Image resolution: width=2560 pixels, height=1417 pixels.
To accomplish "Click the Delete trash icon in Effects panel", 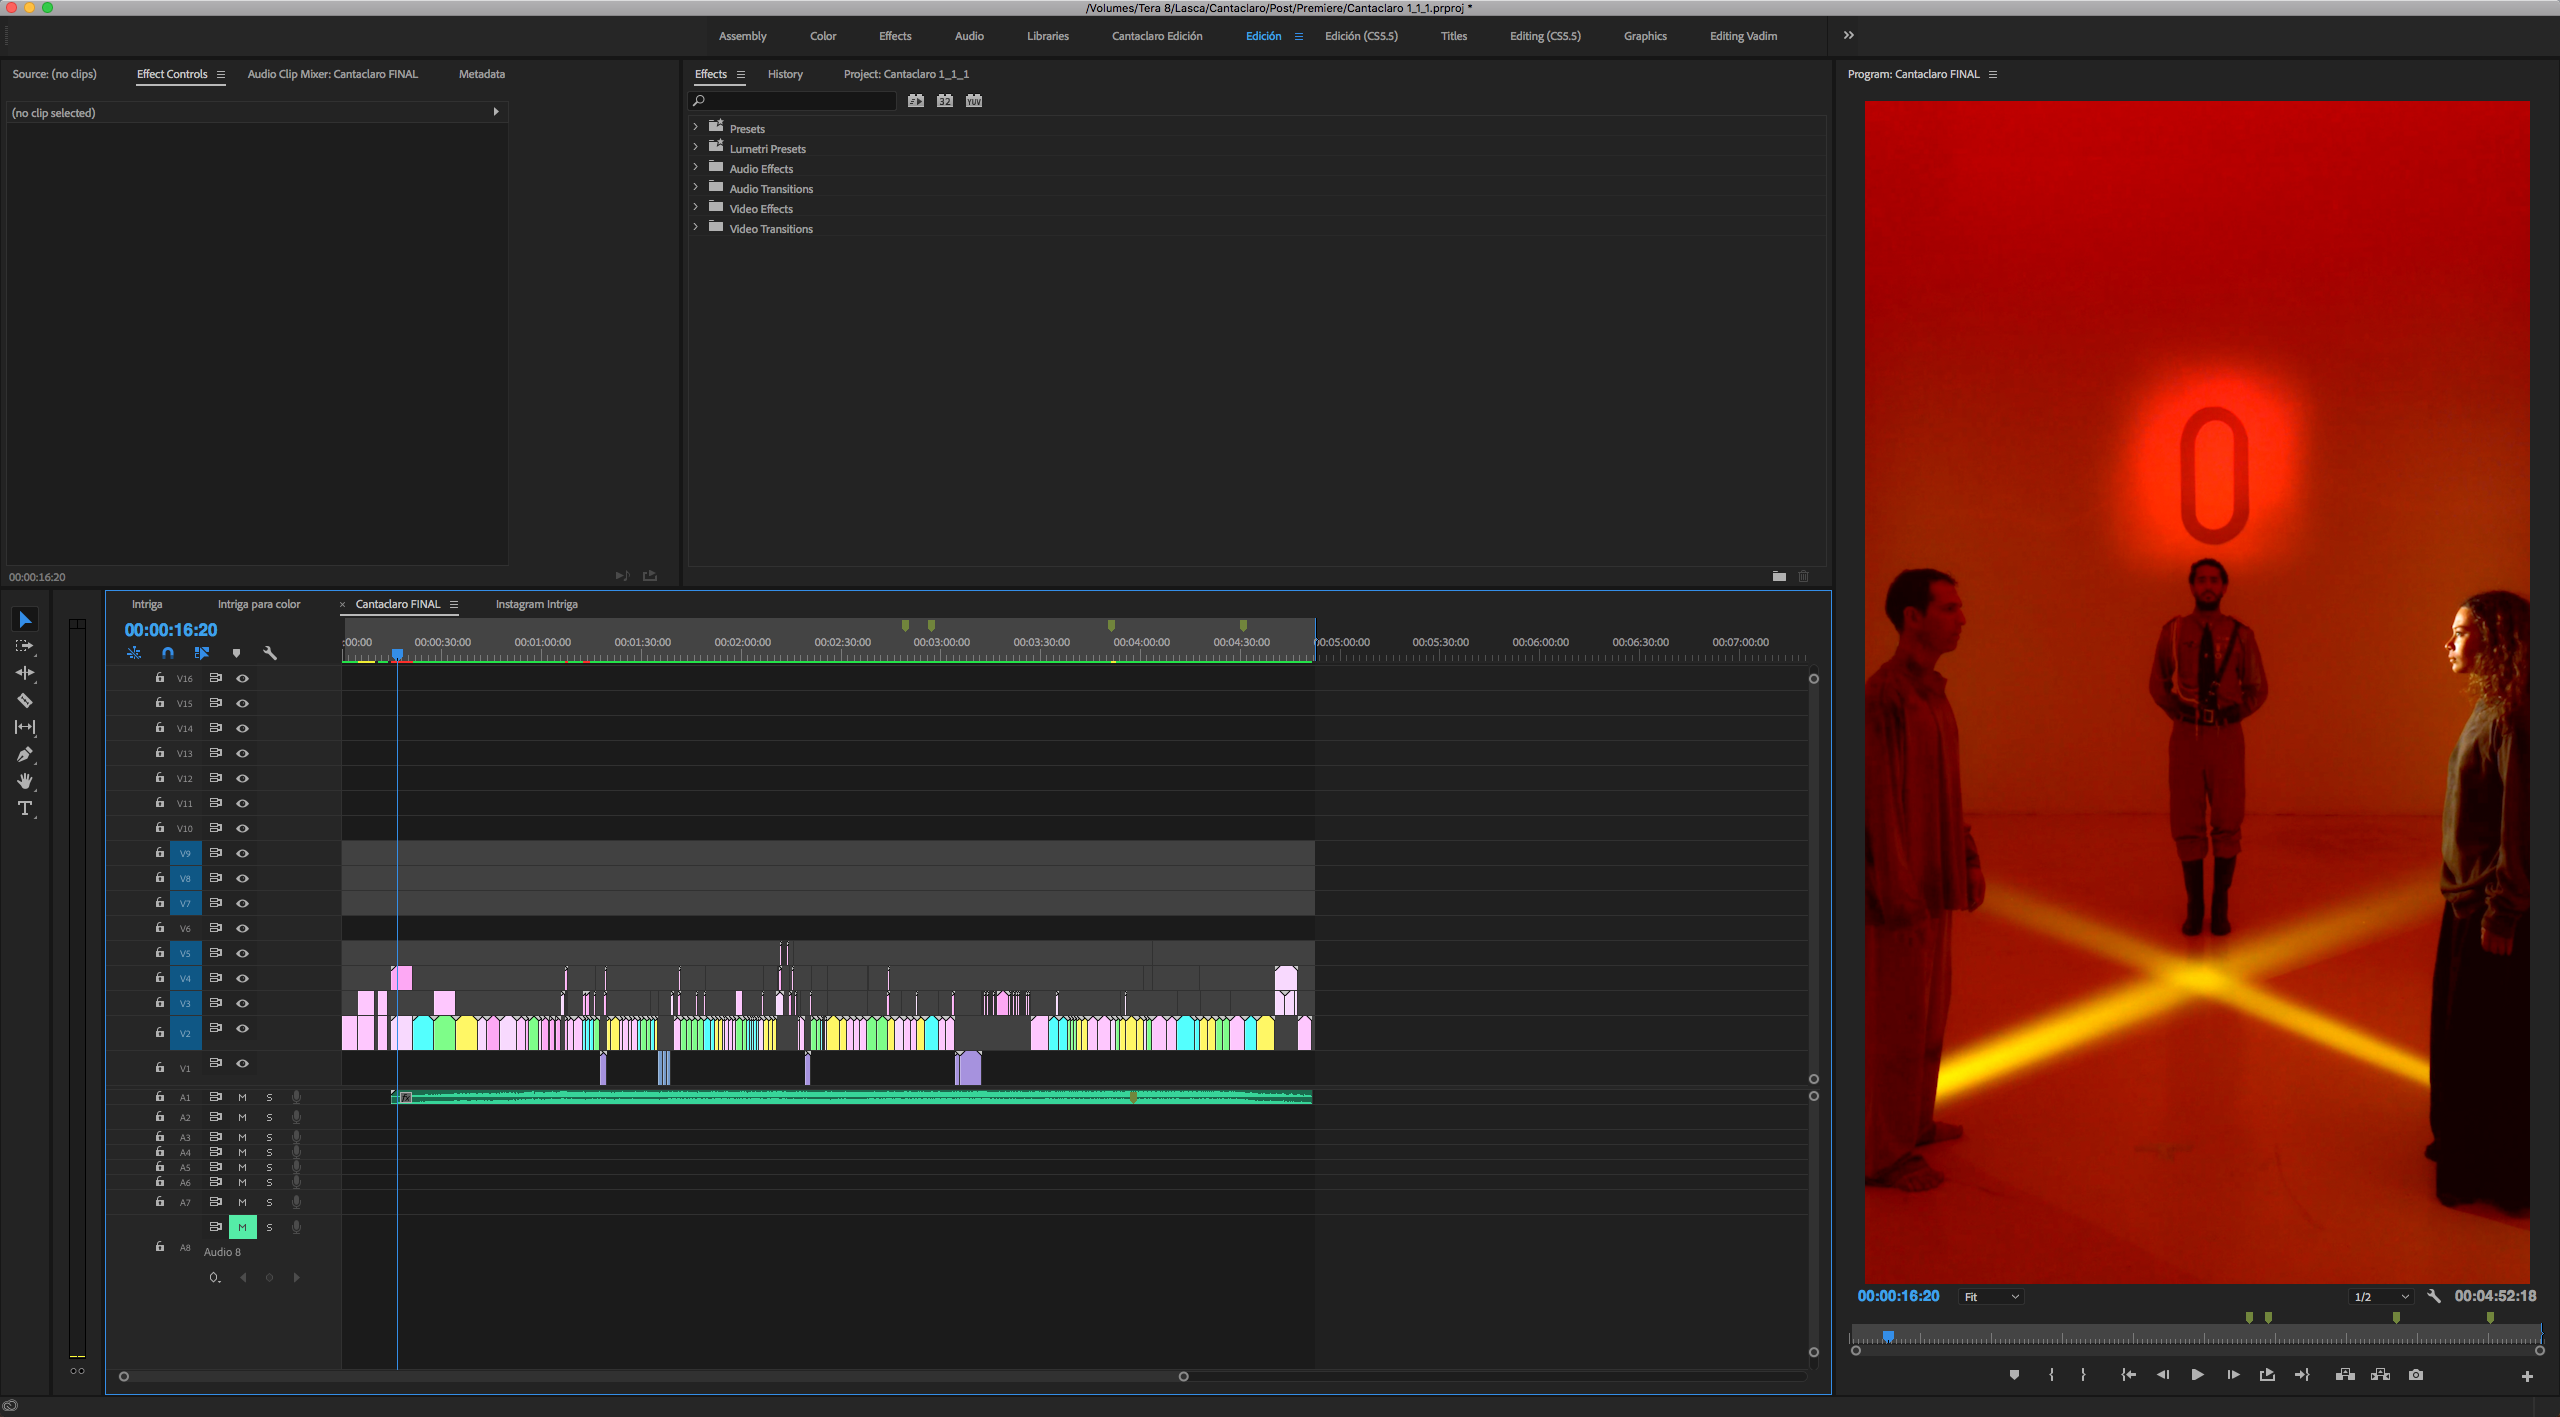I will [x=1804, y=576].
